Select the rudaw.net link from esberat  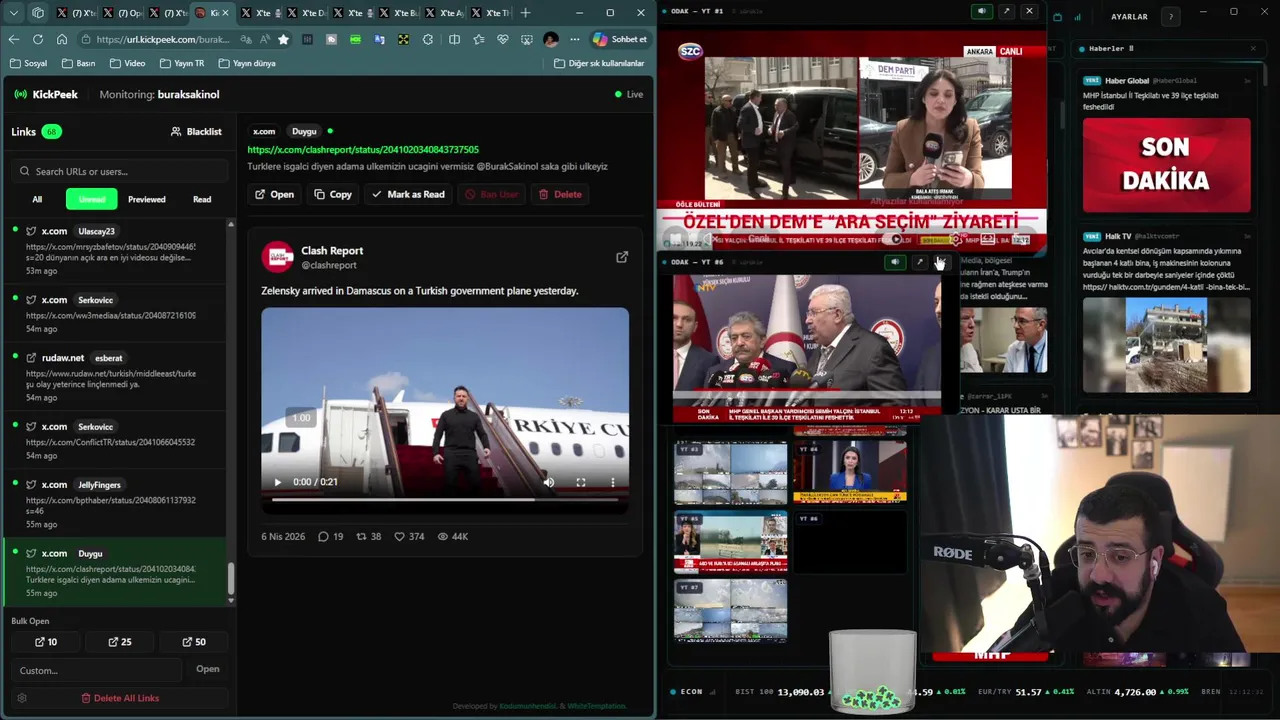115,376
